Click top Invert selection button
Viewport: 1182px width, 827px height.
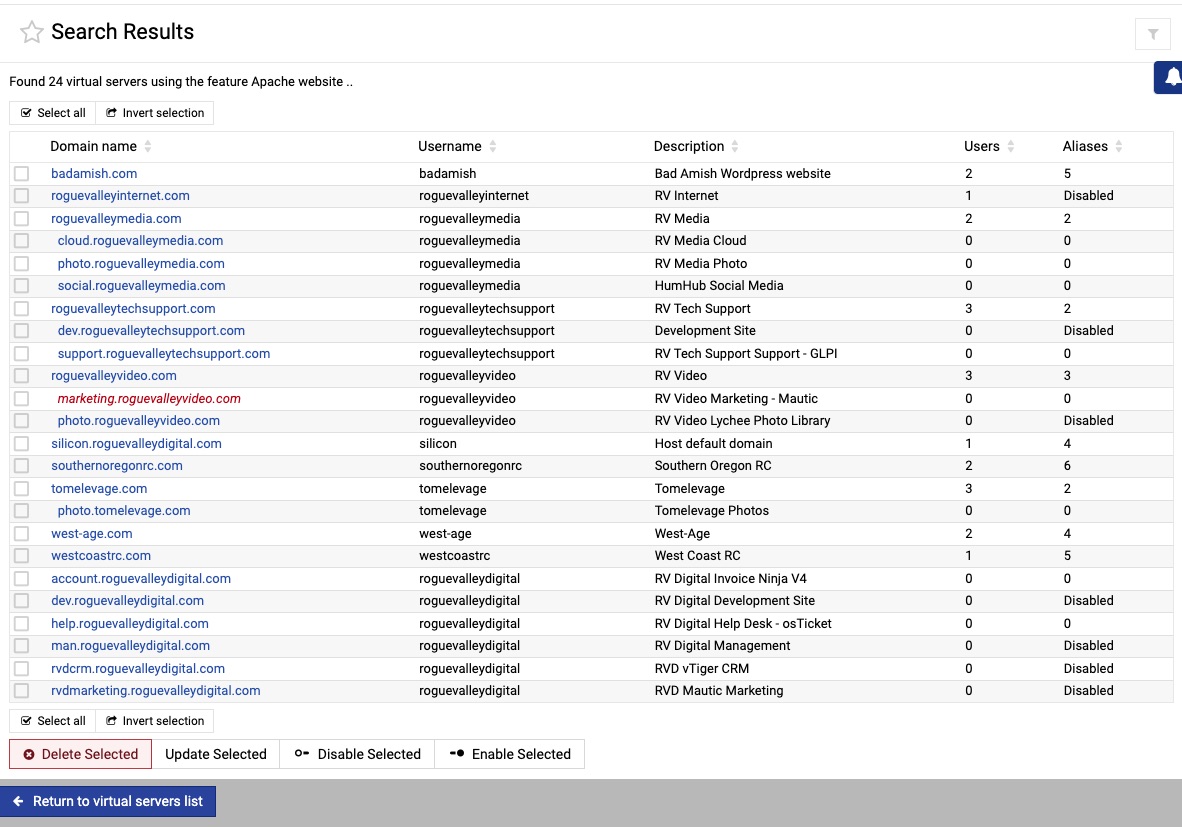(155, 113)
